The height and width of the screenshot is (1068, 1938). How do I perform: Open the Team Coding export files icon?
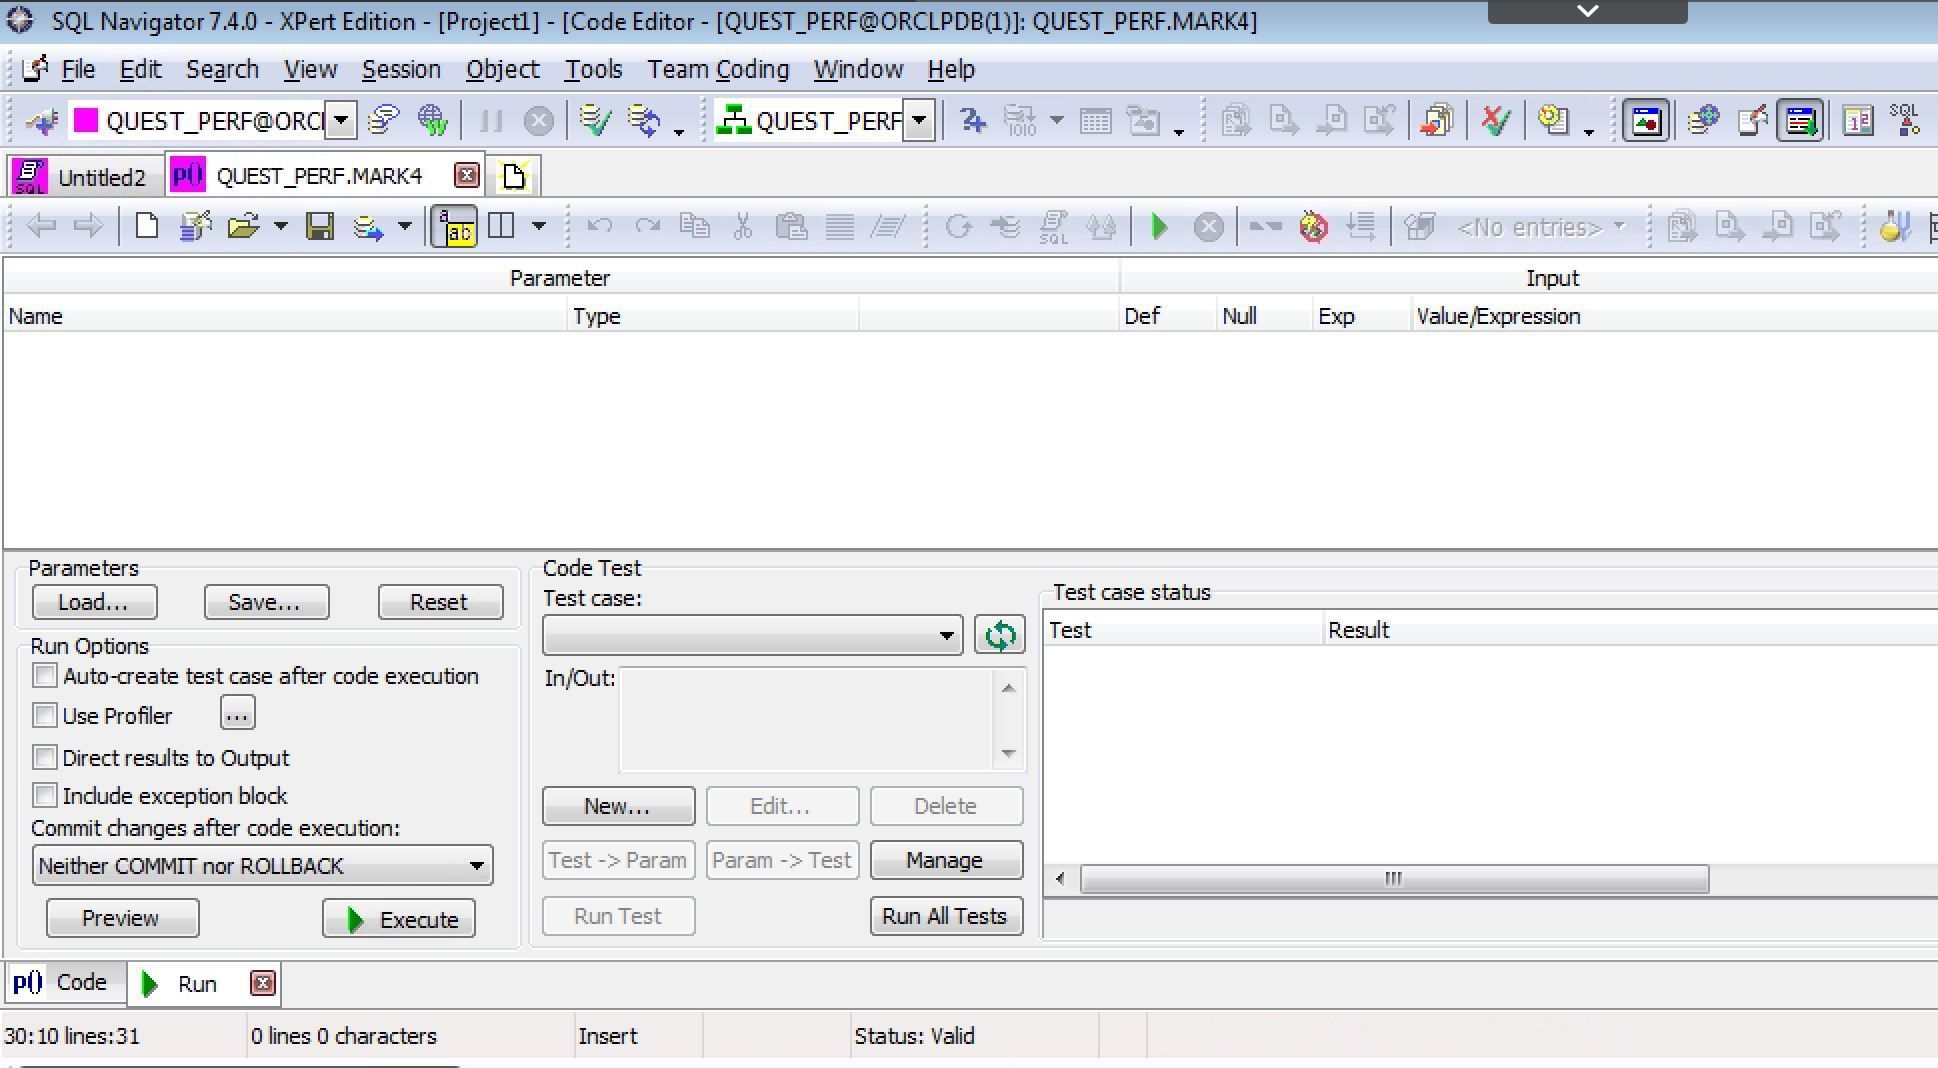(1437, 121)
